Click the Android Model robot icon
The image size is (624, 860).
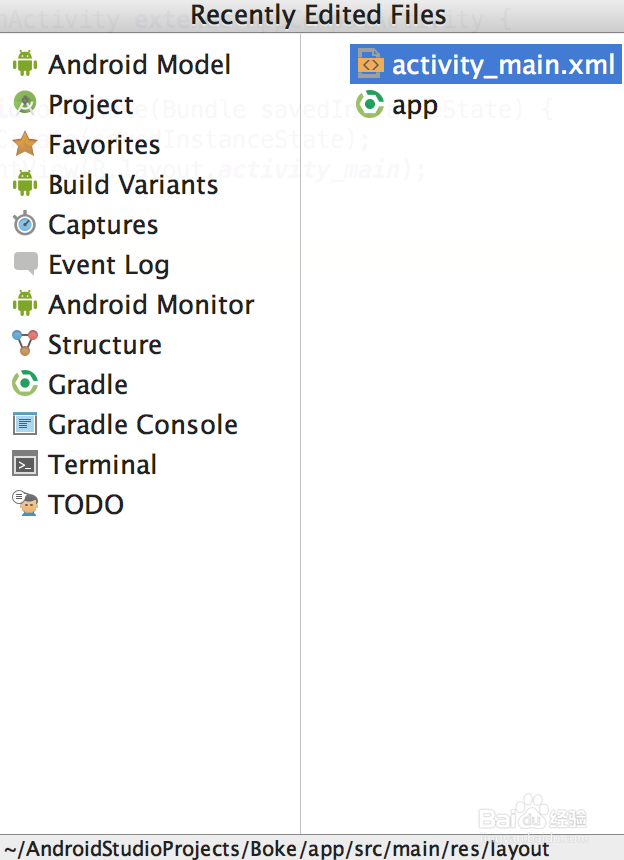[25, 65]
